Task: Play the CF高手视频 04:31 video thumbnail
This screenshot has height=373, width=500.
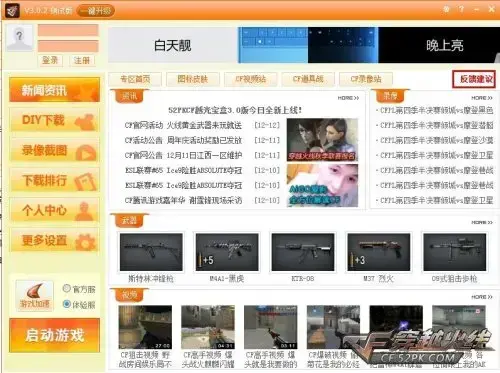Action: coord(208,327)
